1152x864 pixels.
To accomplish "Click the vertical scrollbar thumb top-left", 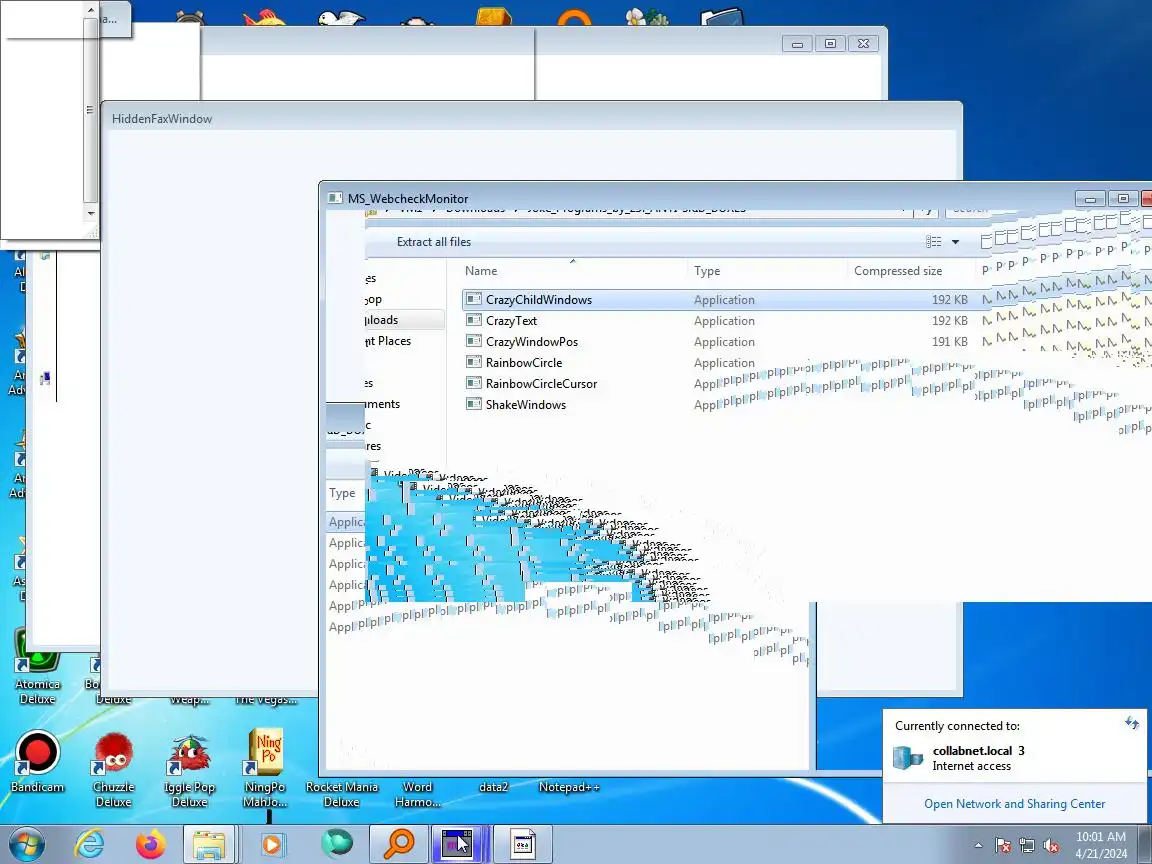I will [90, 110].
